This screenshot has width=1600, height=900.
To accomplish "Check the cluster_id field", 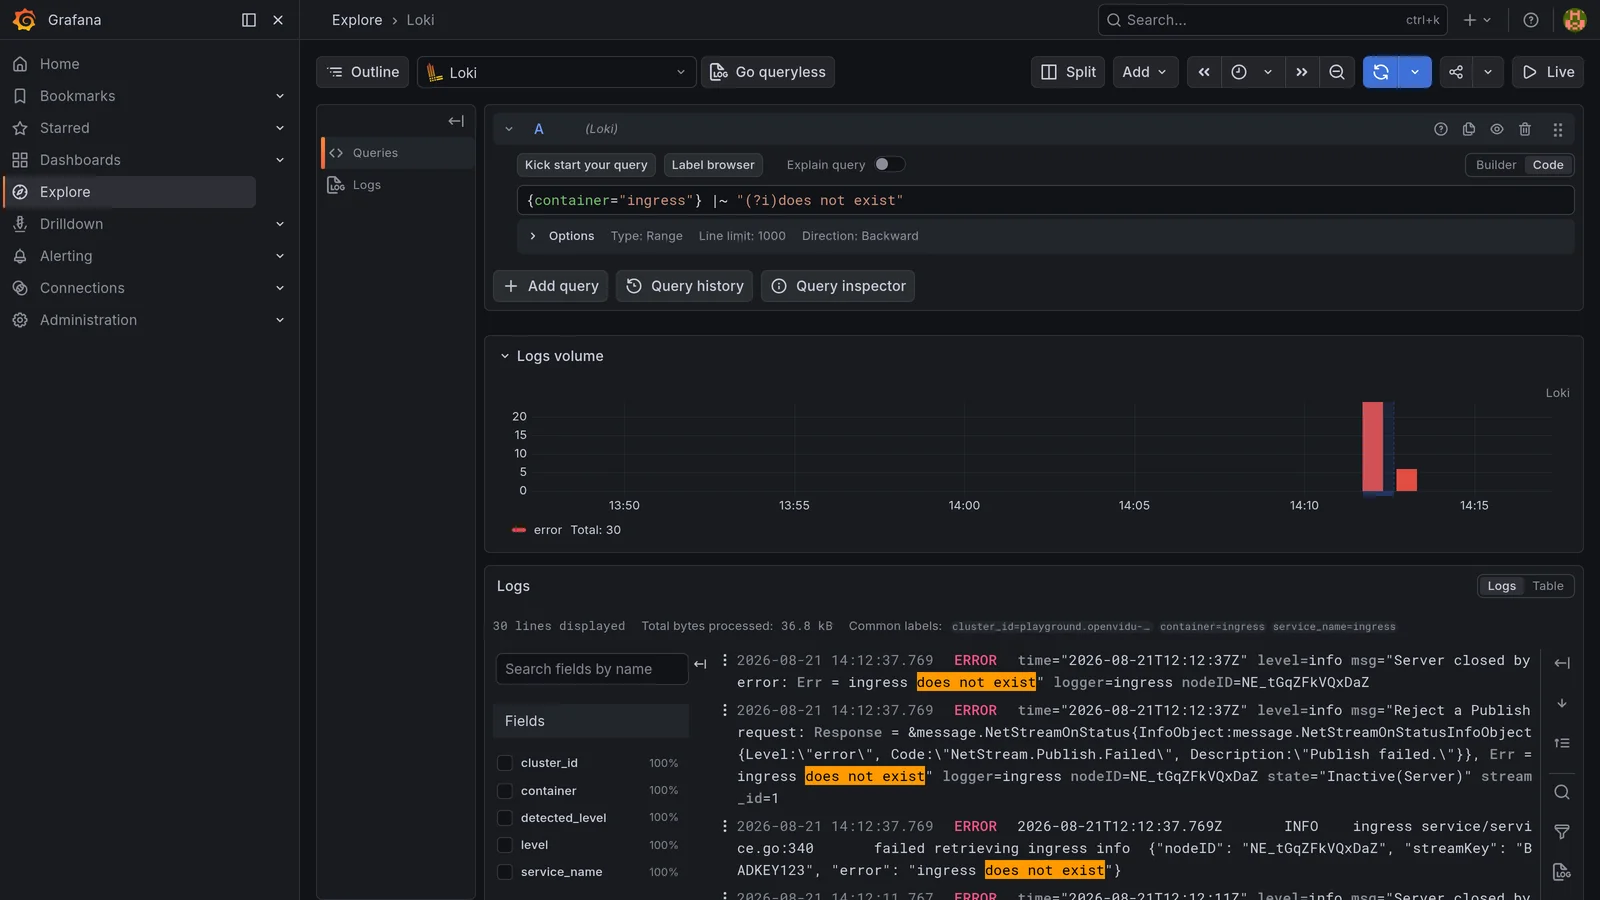I will click(x=505, y=763).
